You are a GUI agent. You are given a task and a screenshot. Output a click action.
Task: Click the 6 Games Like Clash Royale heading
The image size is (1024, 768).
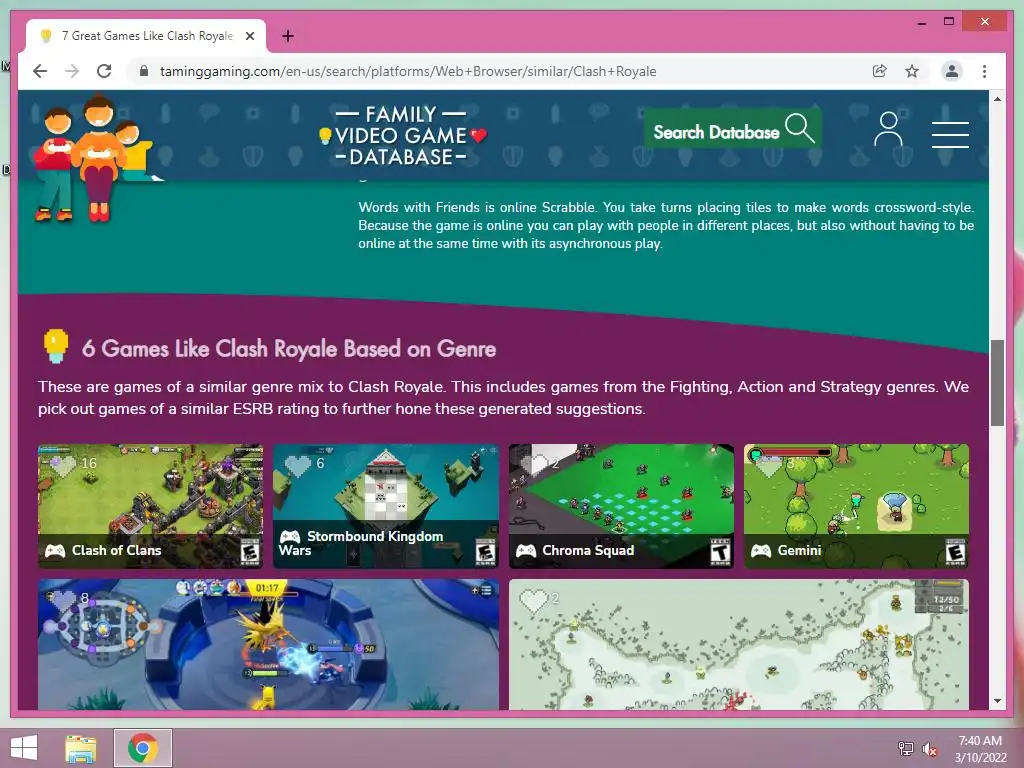coord(289,349)
